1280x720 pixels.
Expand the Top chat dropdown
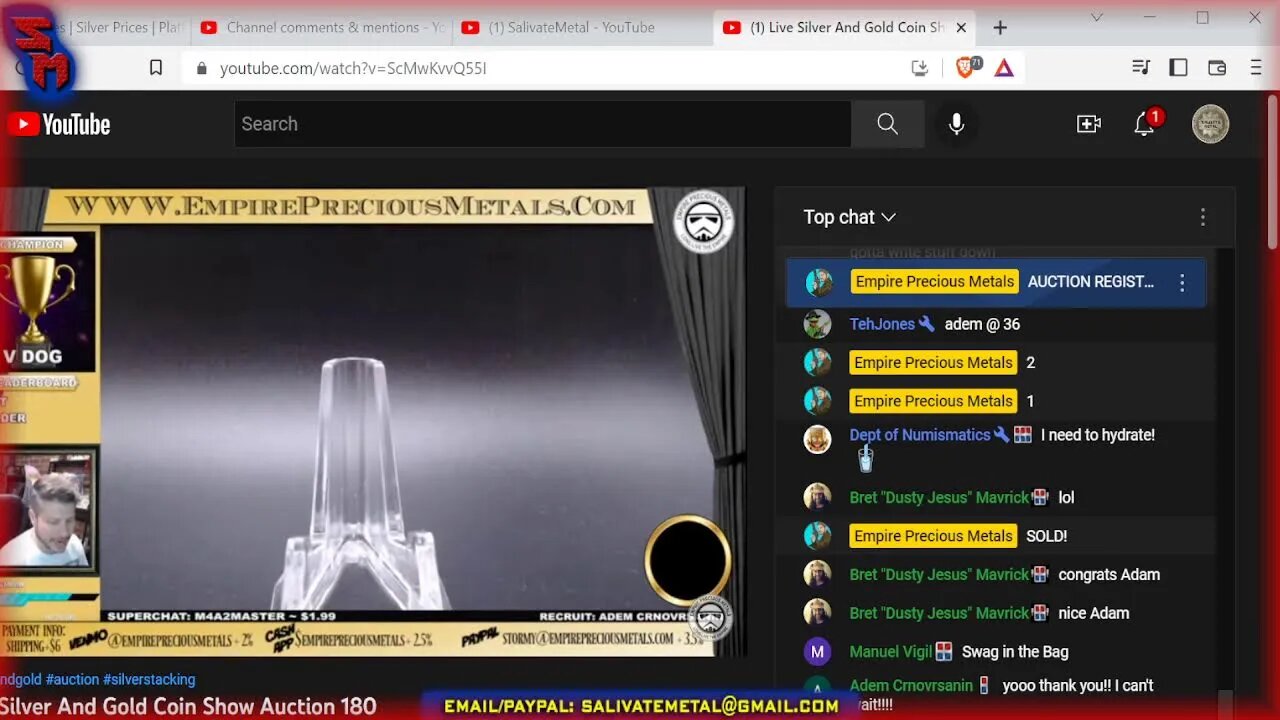850,217
